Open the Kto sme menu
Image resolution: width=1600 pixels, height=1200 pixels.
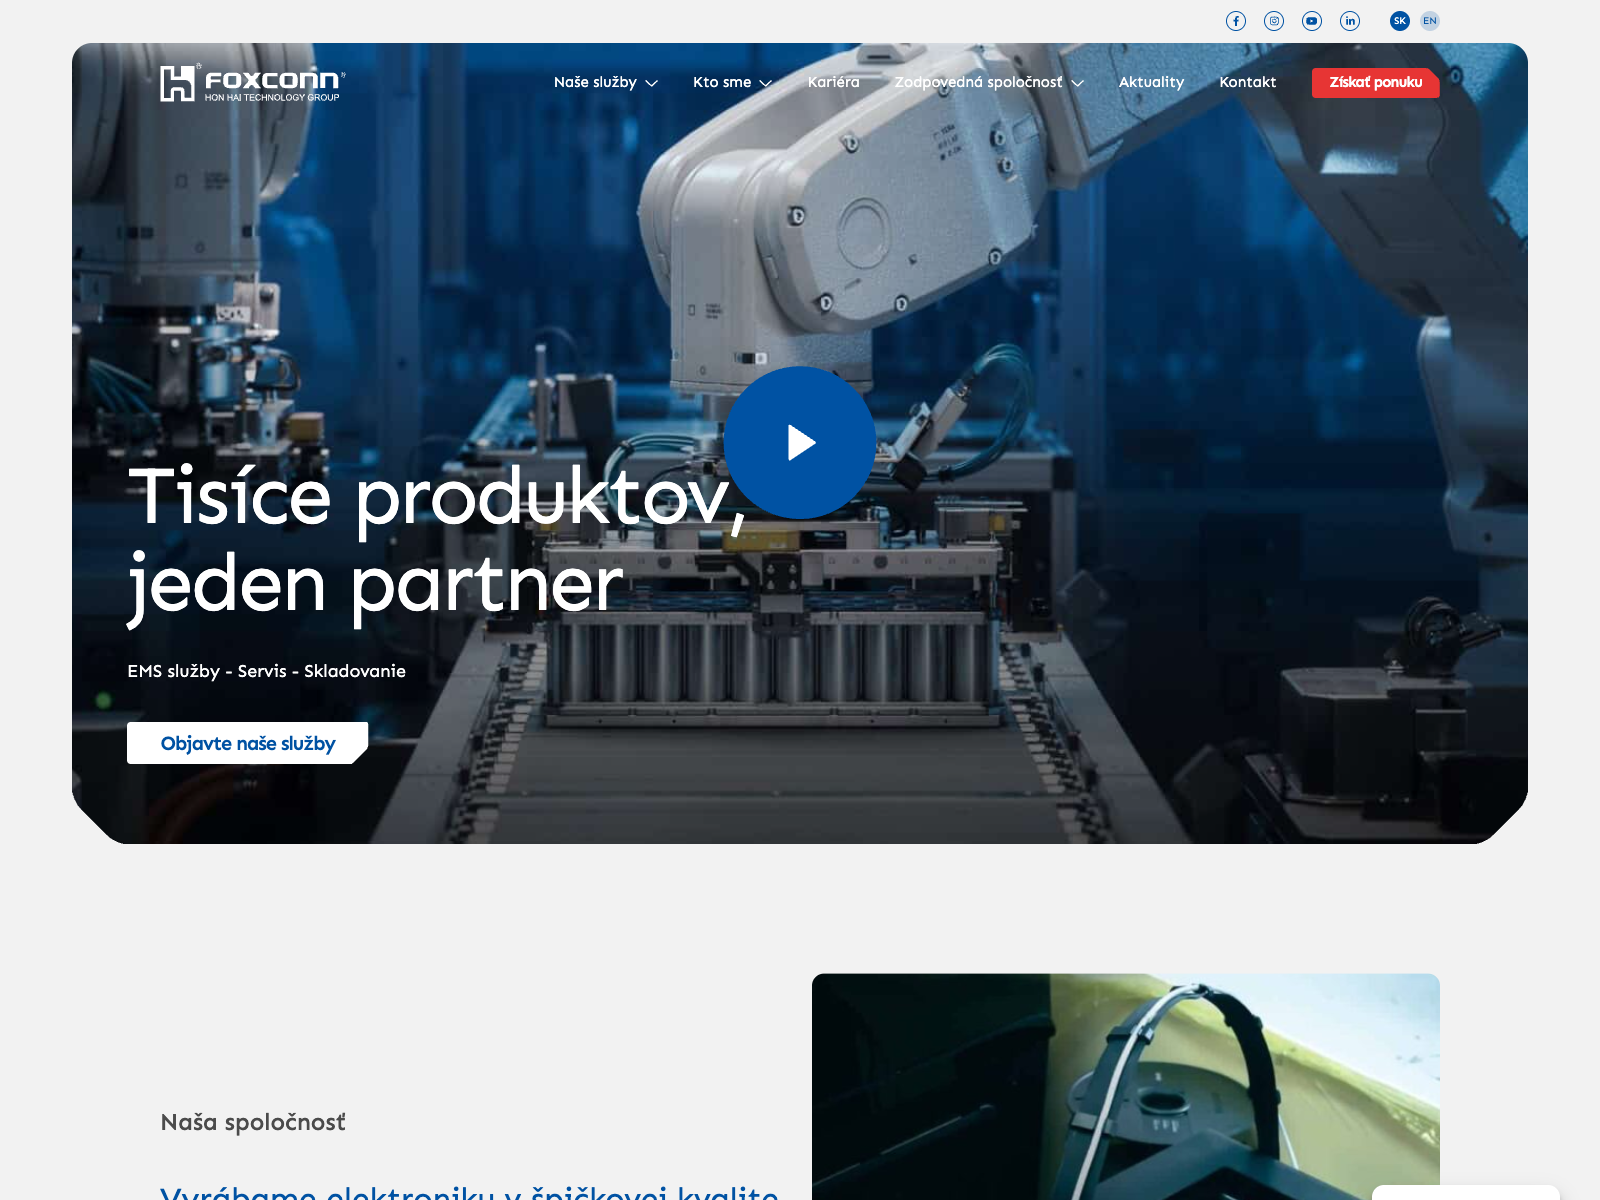(722, 82)
